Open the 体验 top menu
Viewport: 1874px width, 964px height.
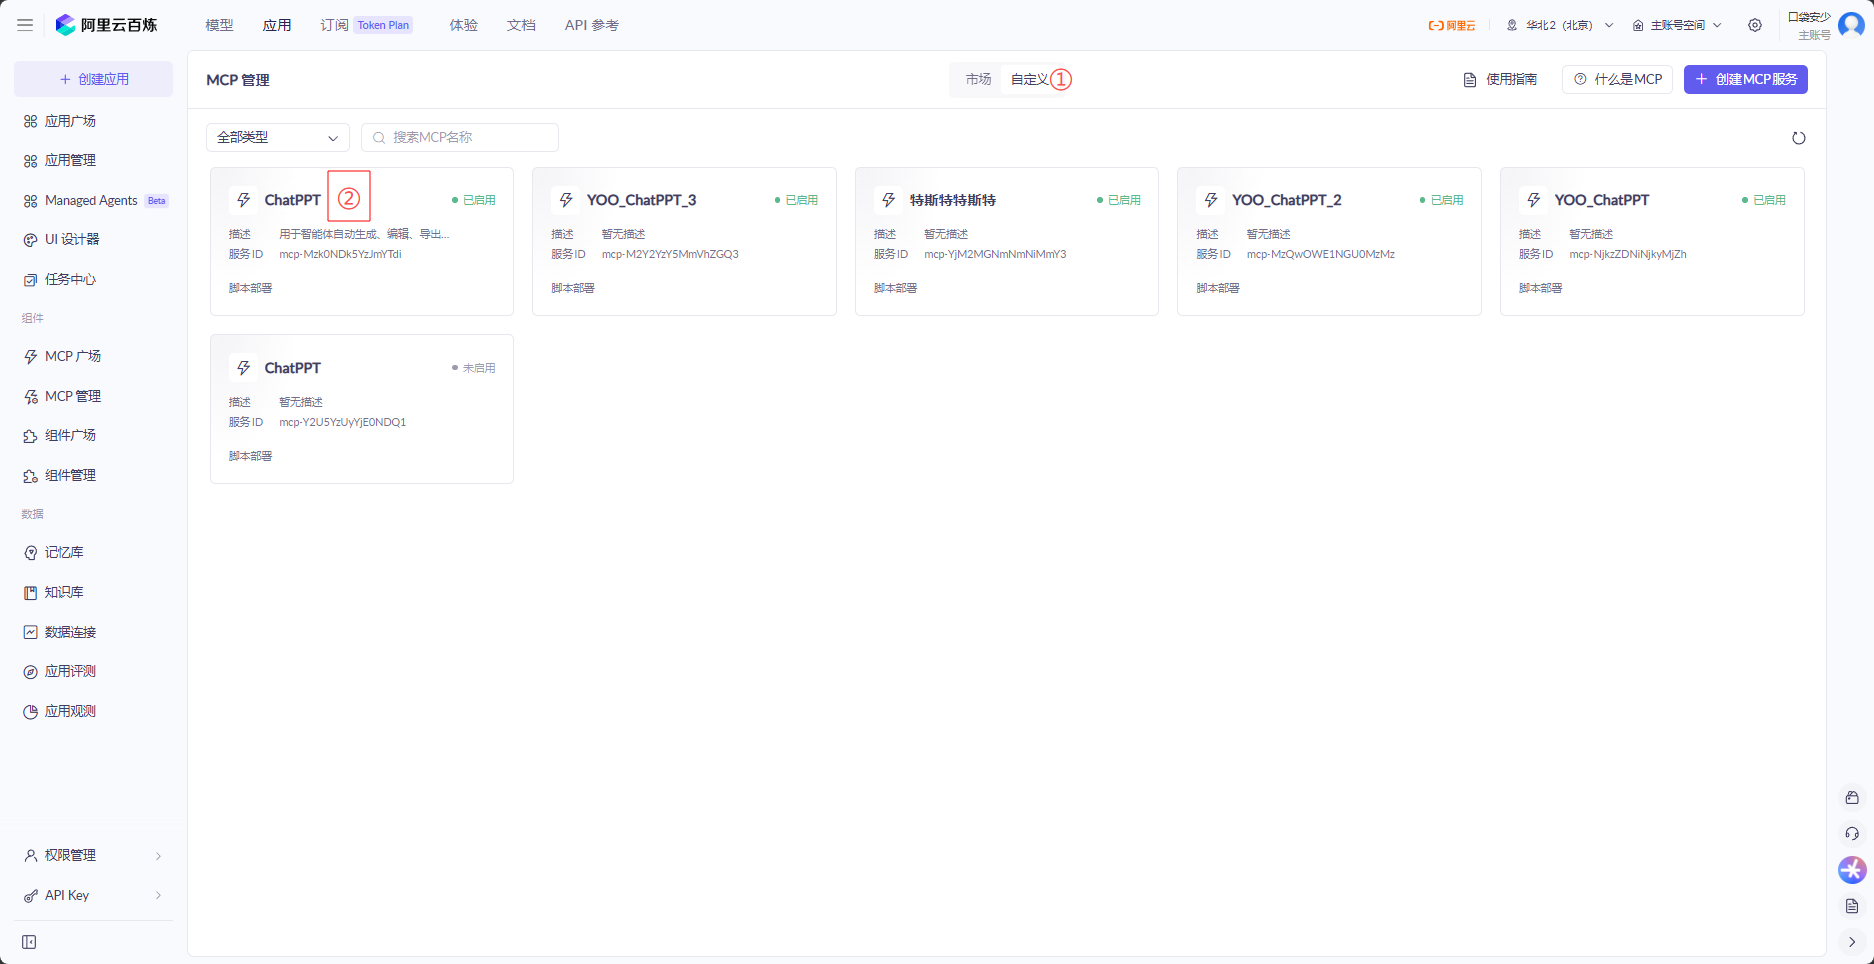(x=464, y=25)
